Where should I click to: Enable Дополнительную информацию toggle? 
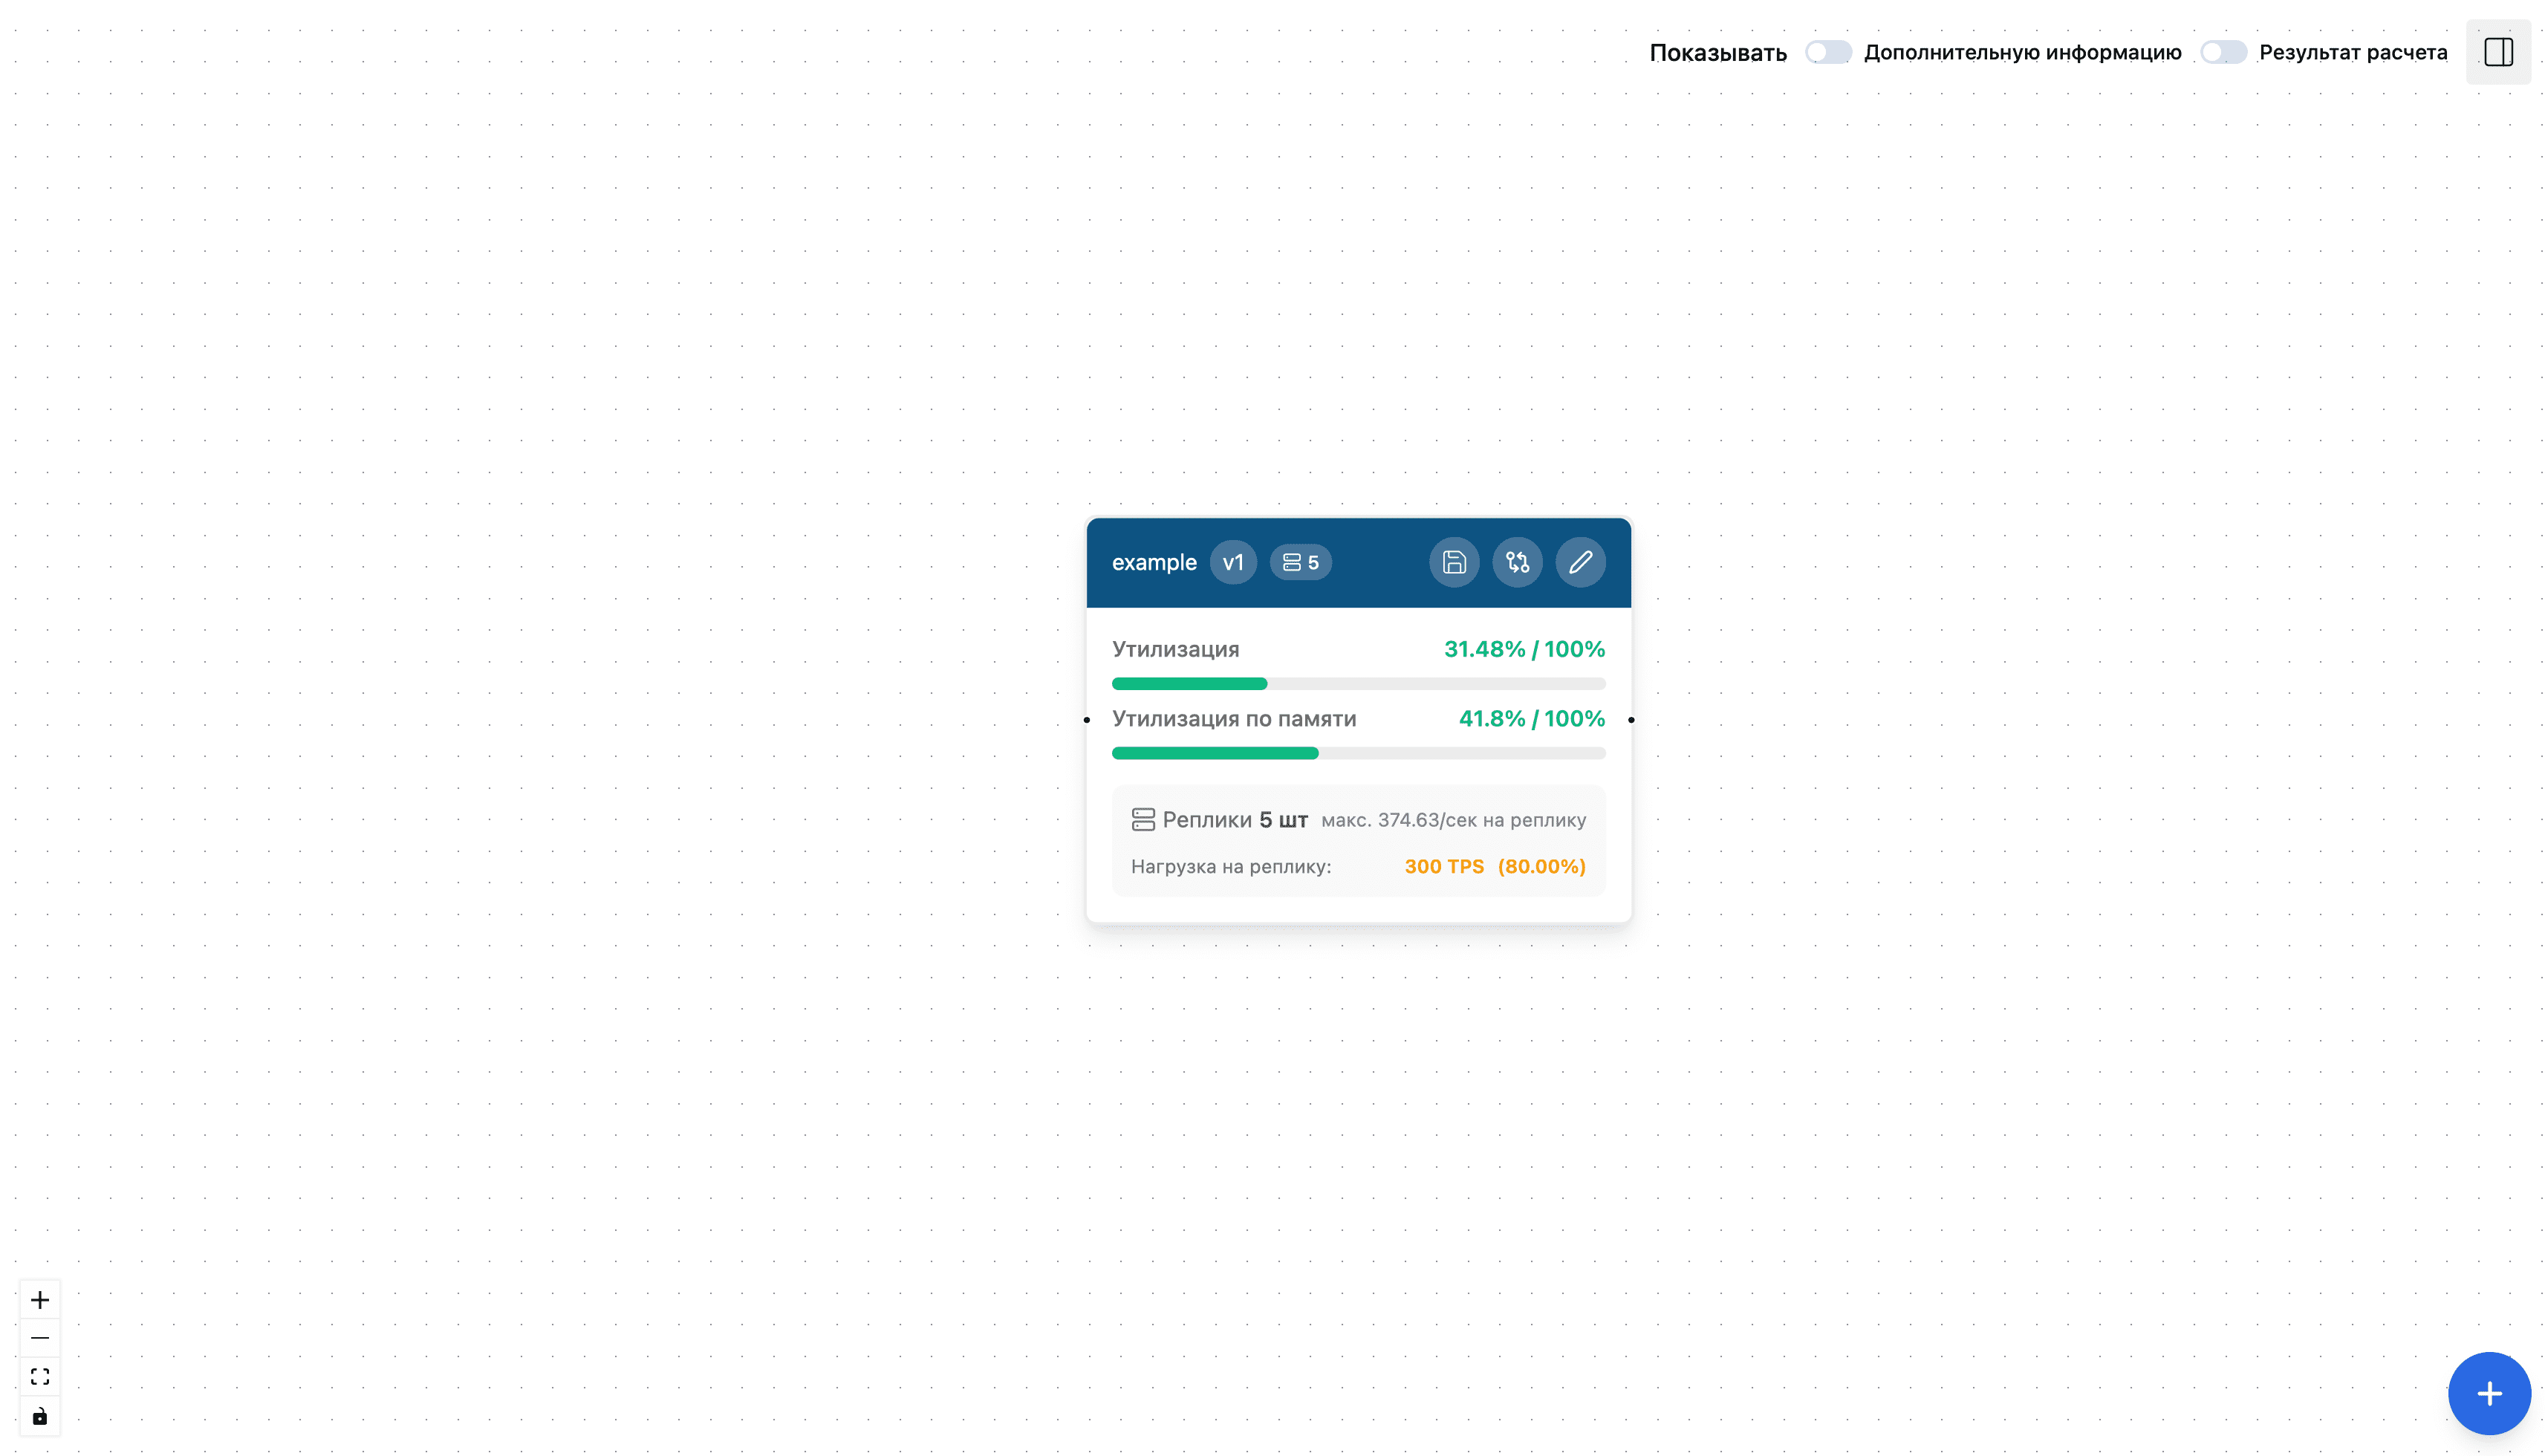tap(1828, 52)
